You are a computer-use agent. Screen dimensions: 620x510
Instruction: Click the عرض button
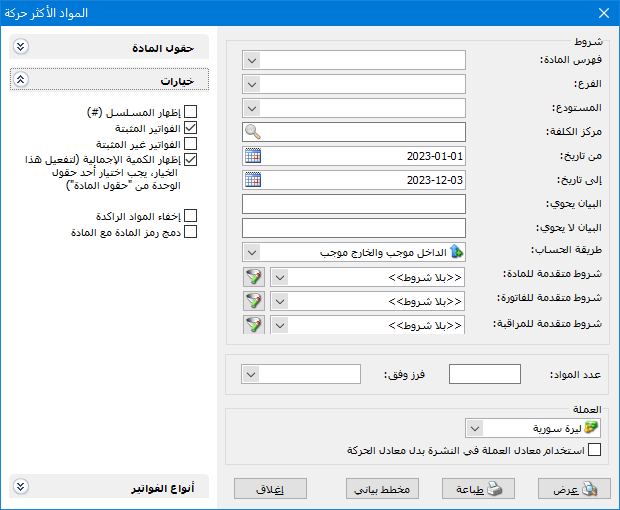[x=574, y=489]
